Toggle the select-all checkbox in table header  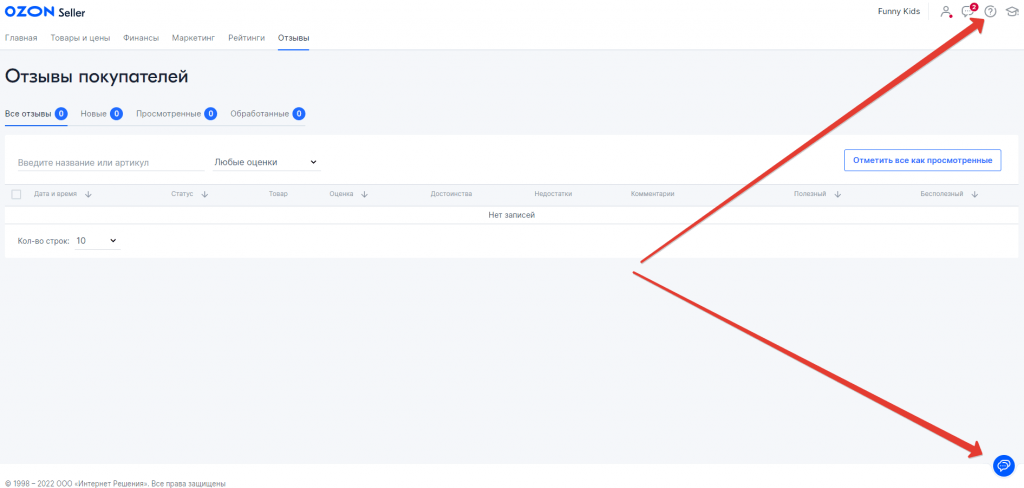point(16,194)
